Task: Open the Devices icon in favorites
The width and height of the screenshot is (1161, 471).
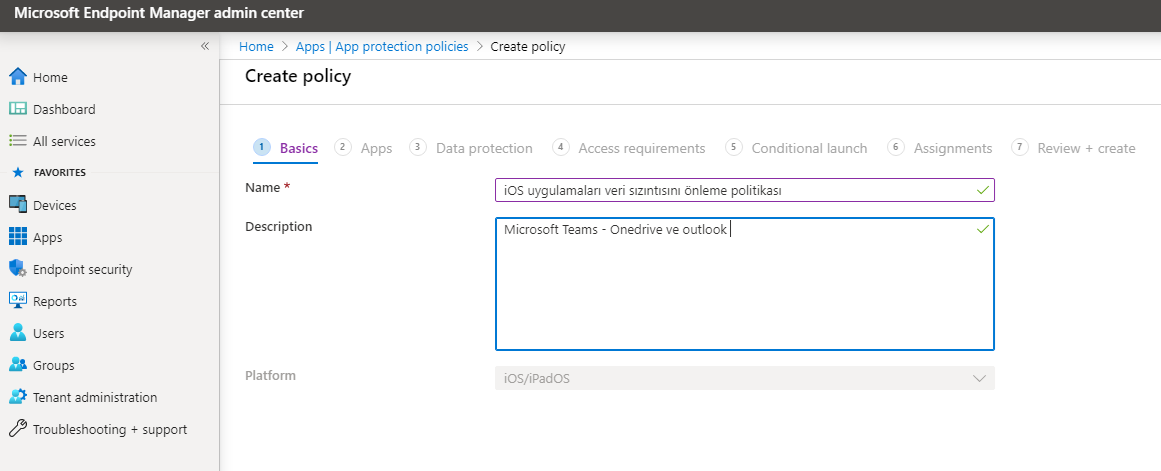Action: click(x=18, y=205)
